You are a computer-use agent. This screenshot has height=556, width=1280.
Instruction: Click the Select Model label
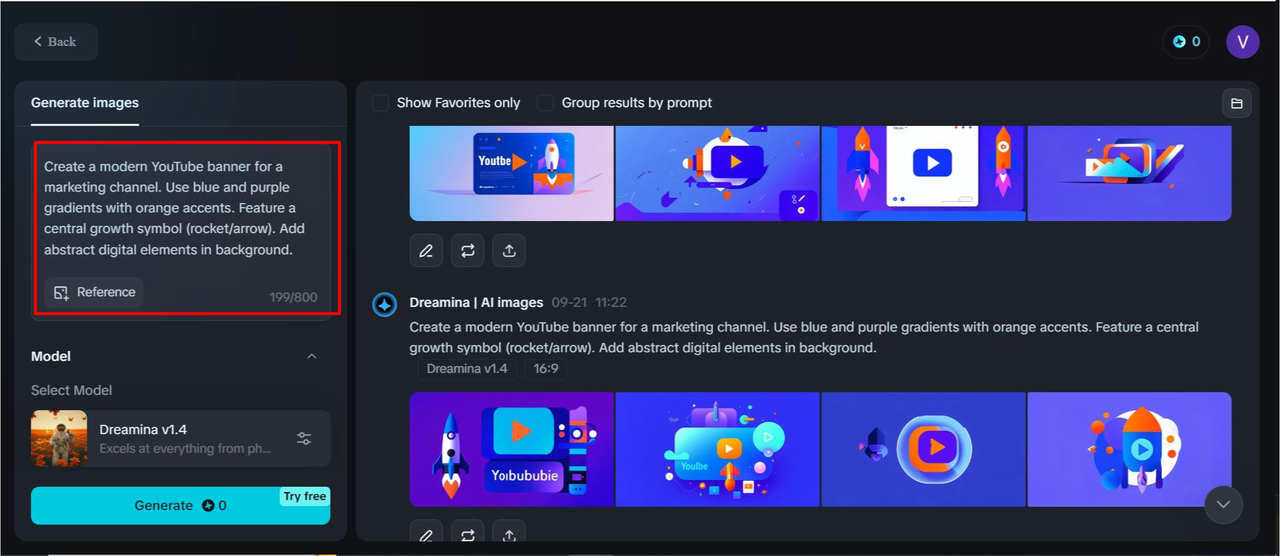coord(71,390)
